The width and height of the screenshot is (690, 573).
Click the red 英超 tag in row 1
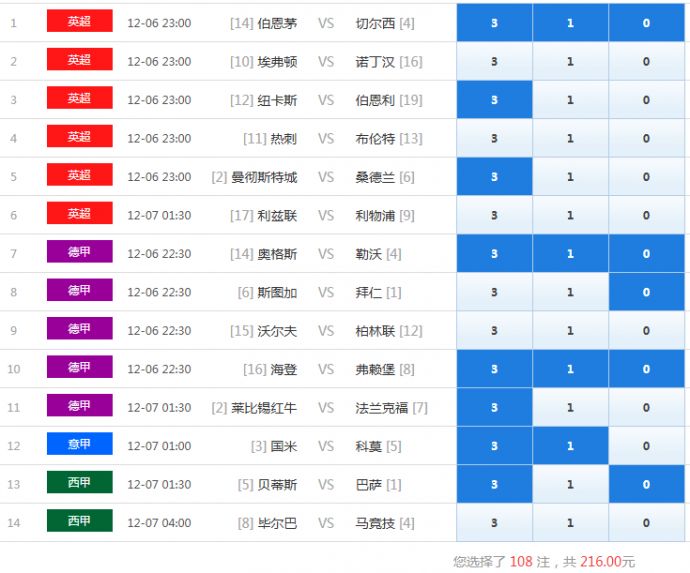click(x=79, y=21)
